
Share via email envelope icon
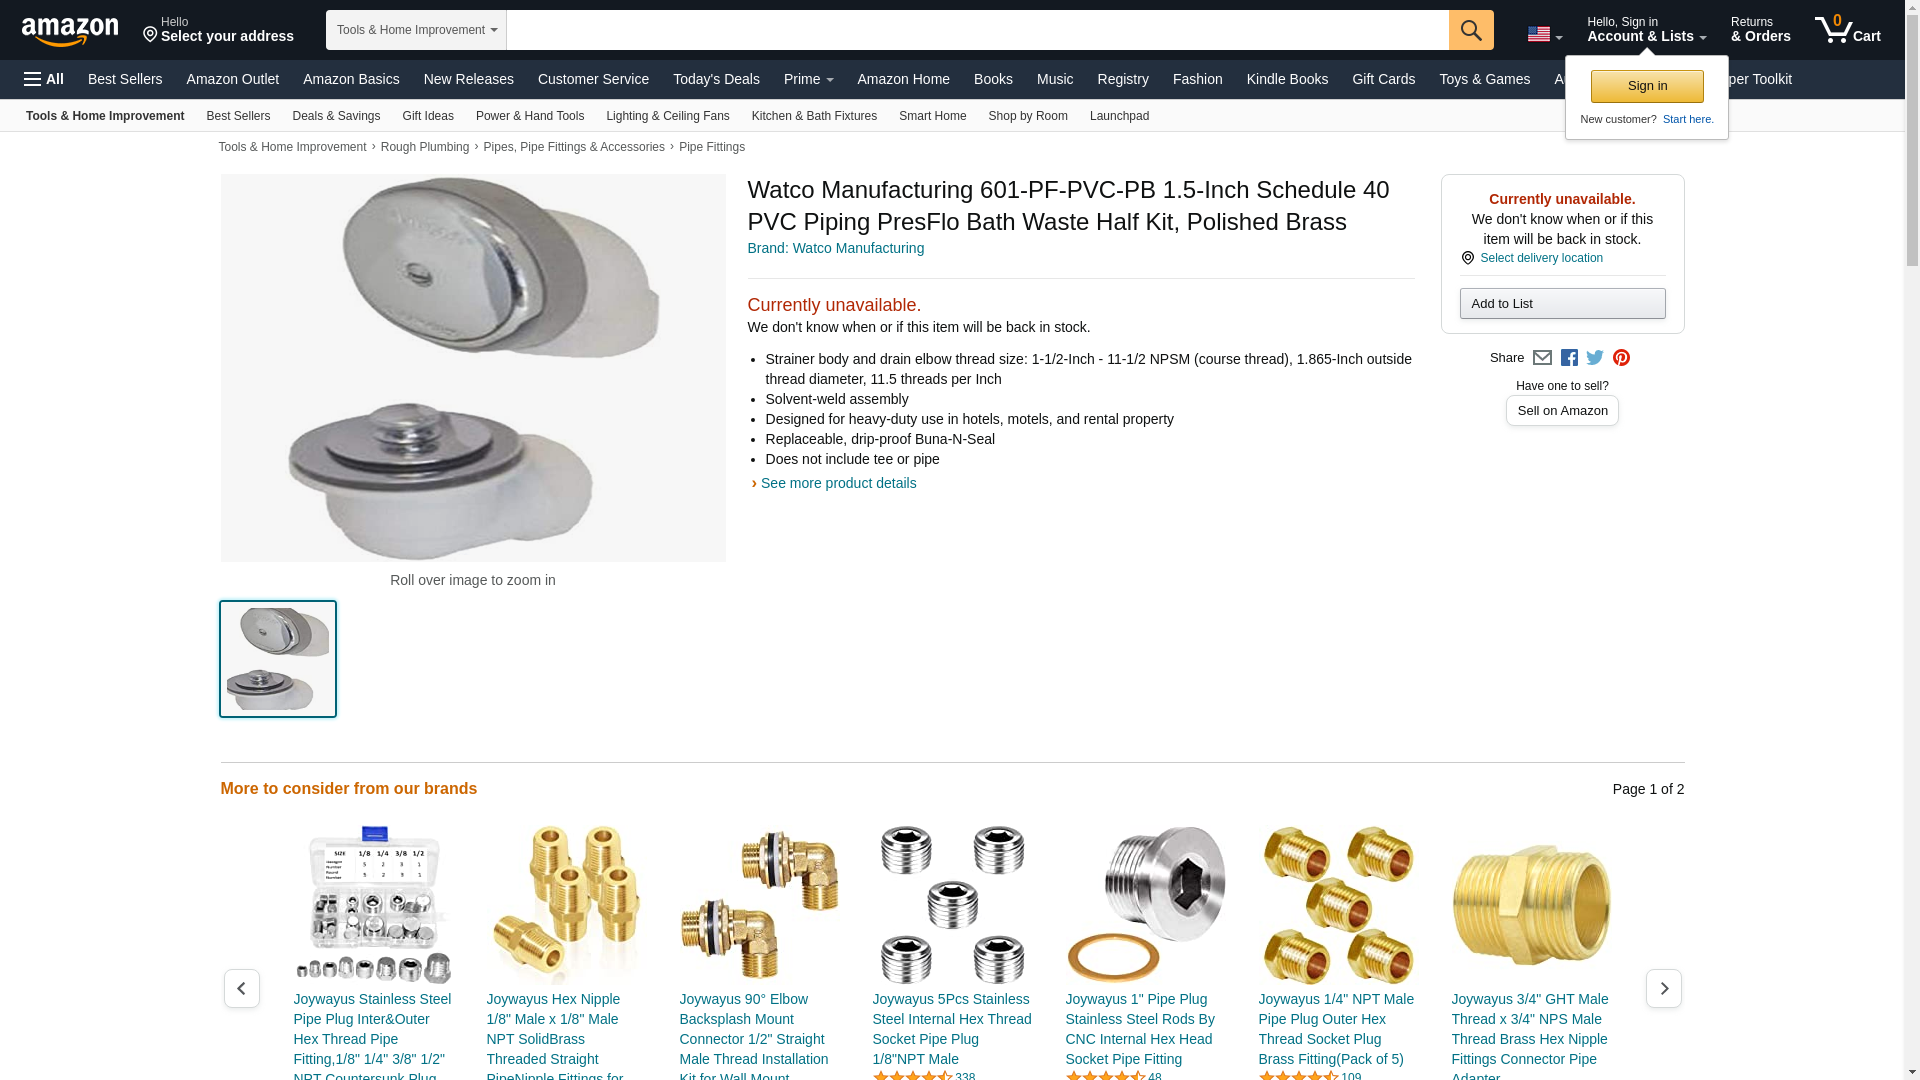[x=1542, y=358]
